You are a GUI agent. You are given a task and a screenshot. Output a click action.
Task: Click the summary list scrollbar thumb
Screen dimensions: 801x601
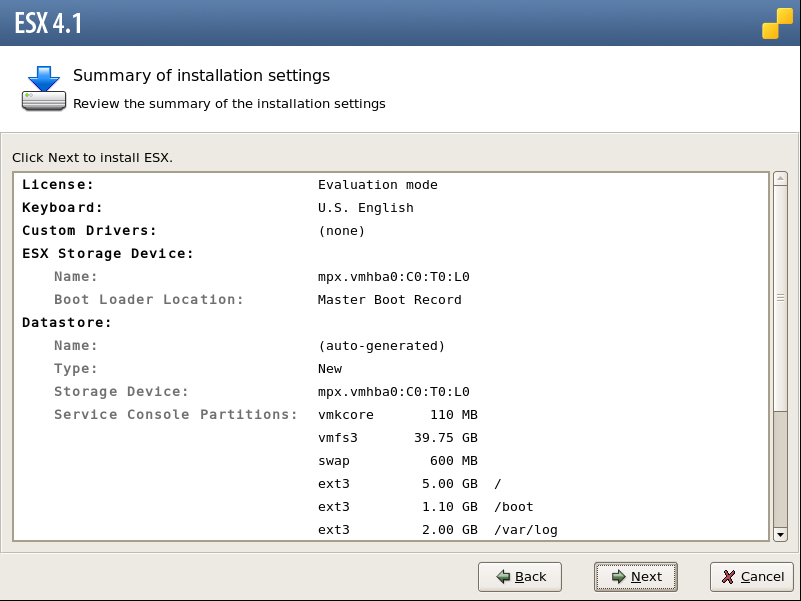[780, 298]
